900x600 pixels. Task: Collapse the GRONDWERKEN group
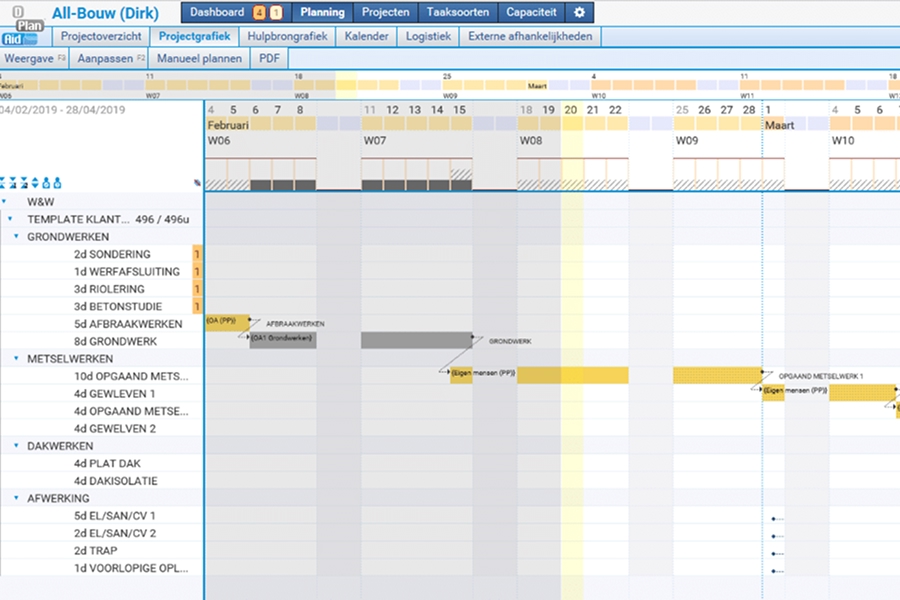16,237
